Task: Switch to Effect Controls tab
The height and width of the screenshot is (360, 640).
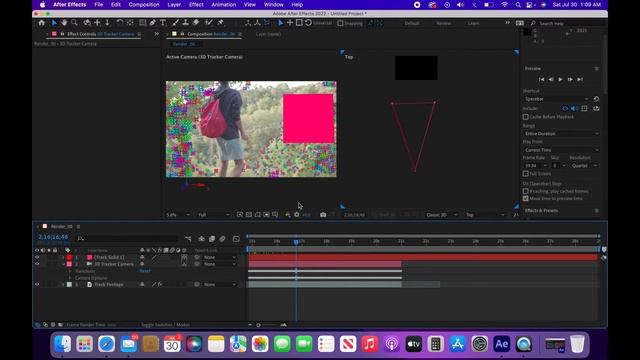Action: 100,34
